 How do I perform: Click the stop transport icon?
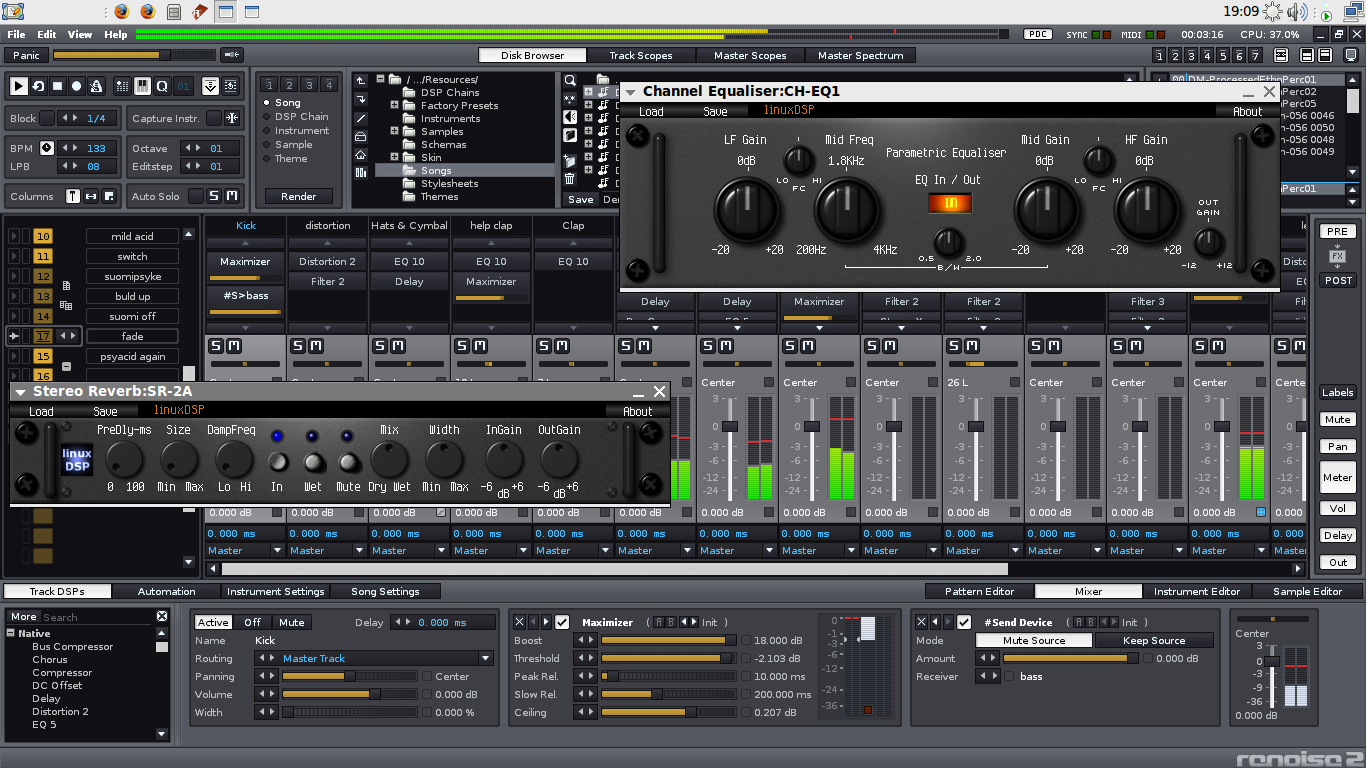58,86
